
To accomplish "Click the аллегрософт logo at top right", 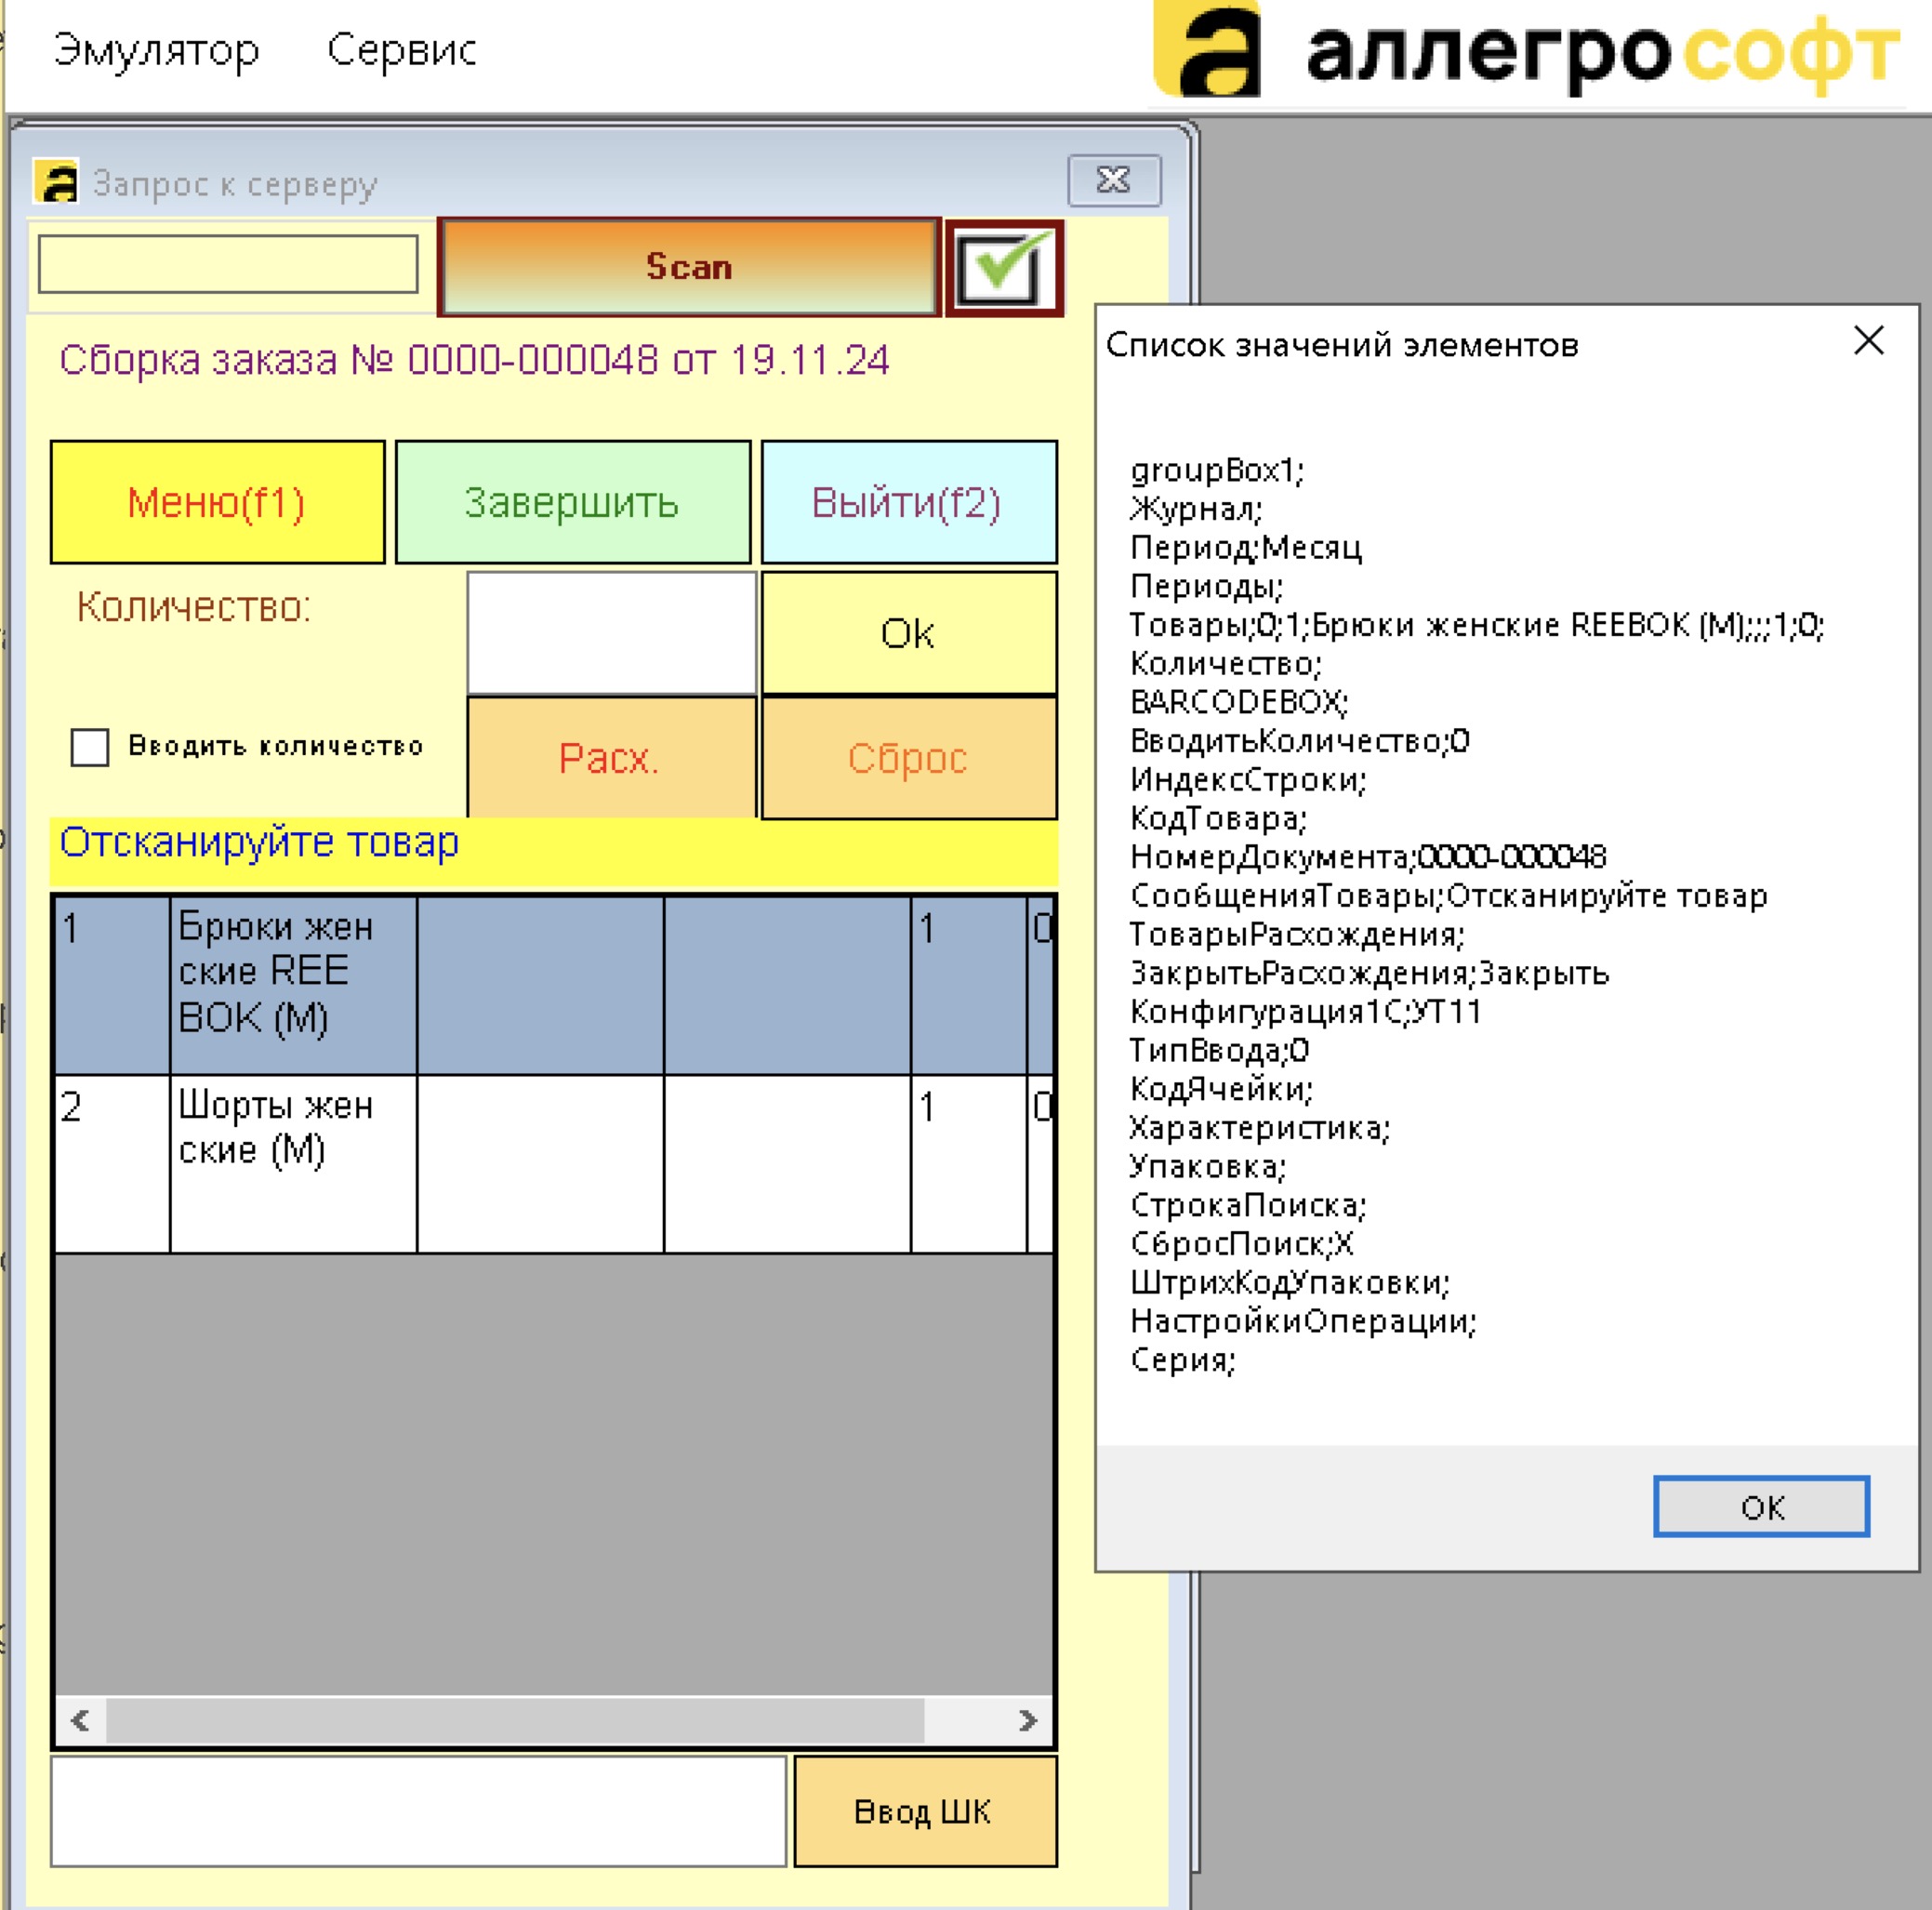I will pyautogui.click(x=1527, y=50).
